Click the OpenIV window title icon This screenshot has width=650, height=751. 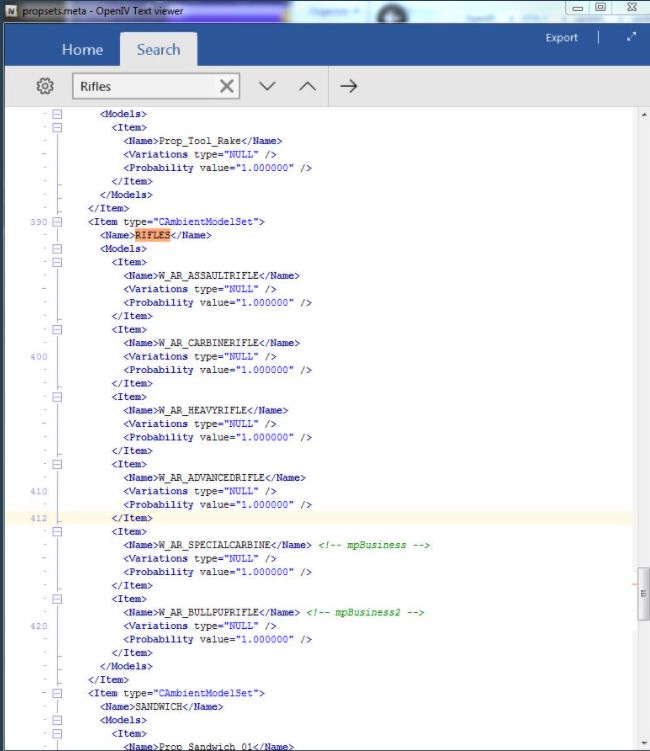(x=11, y=8)
